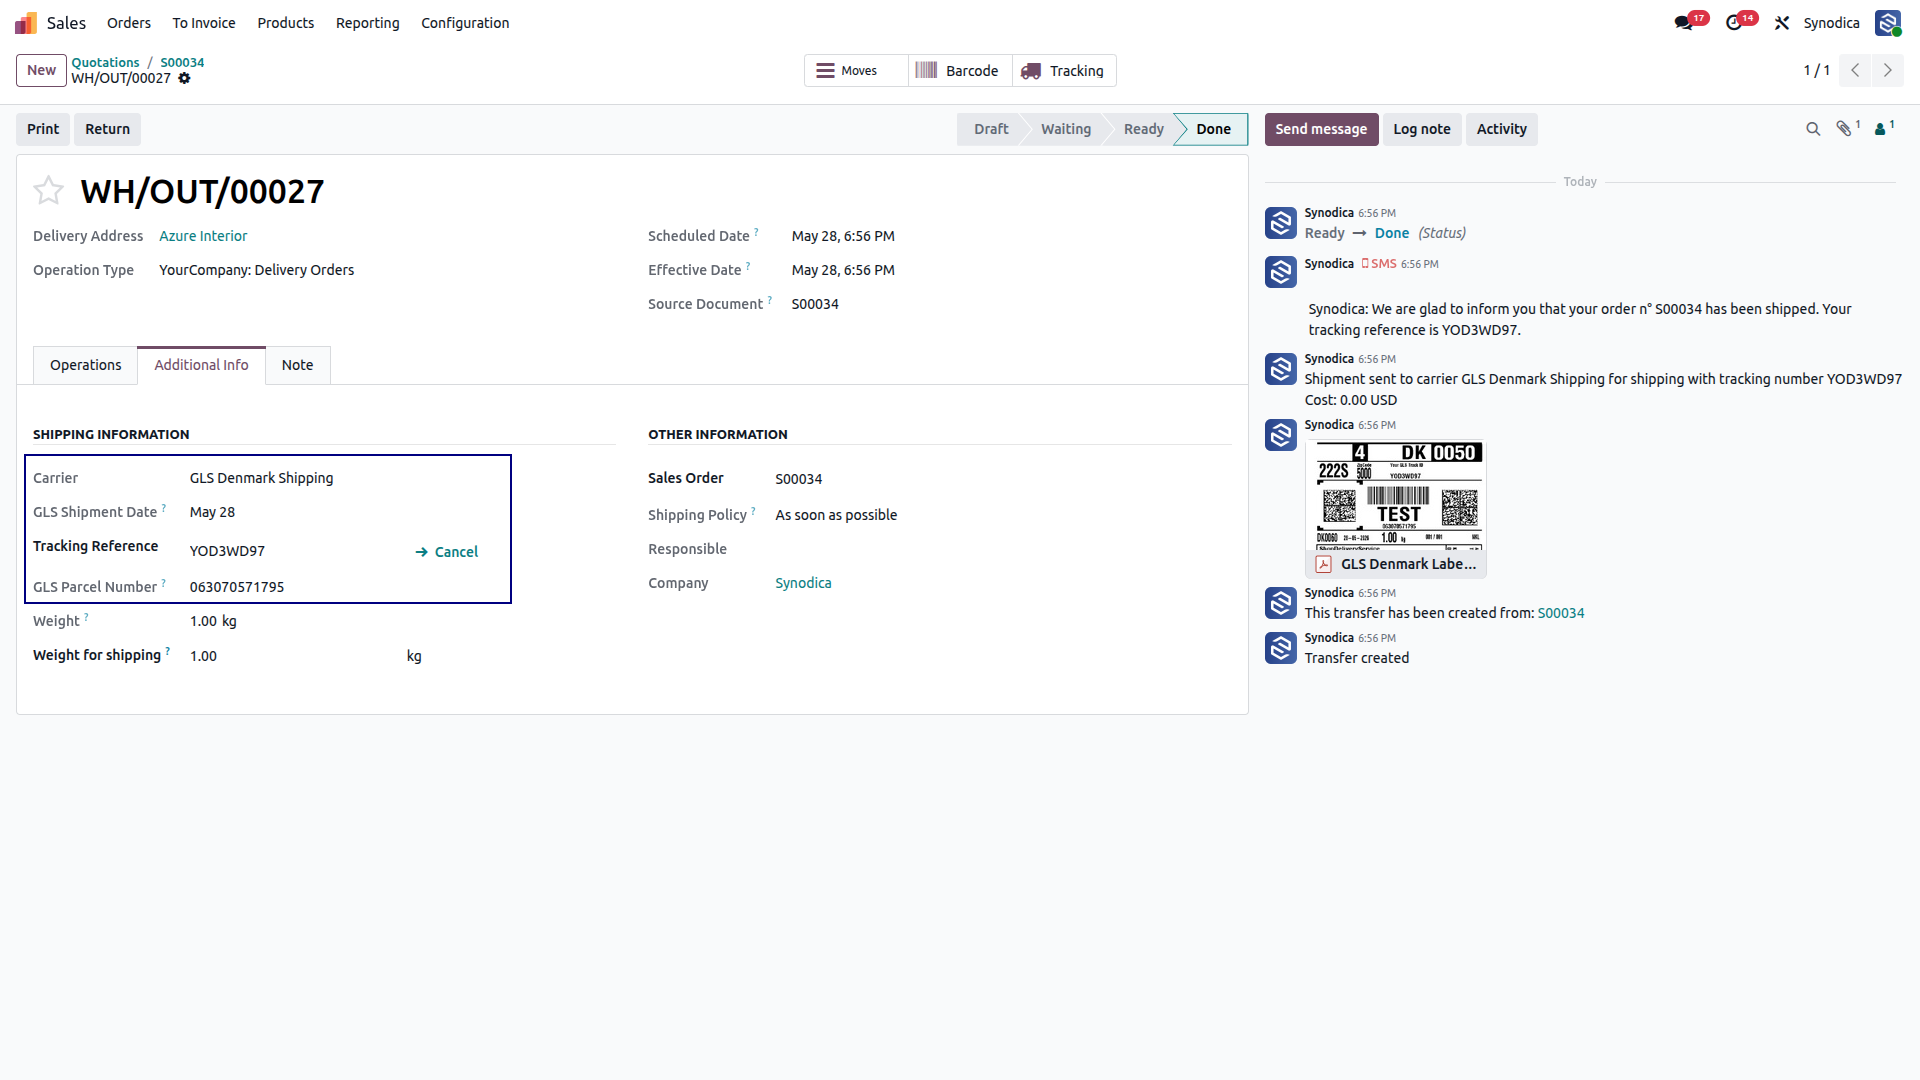
Task: Open the Reporting menu
Action: tap(367, 22)
